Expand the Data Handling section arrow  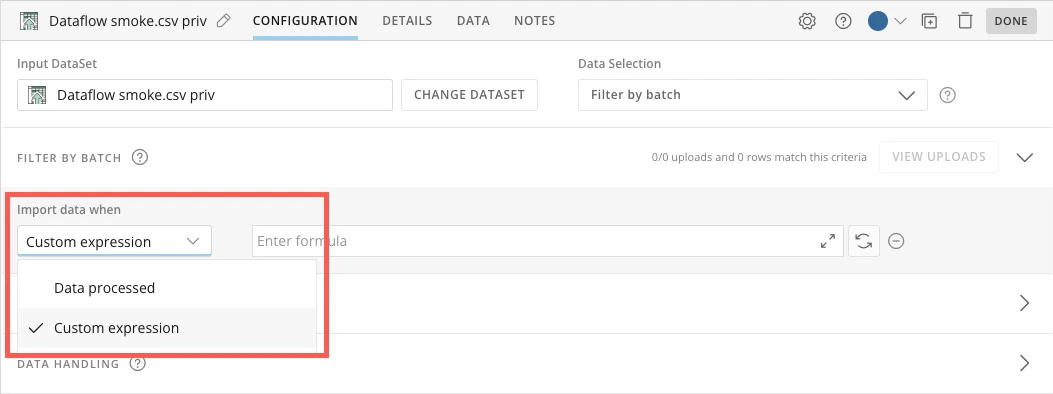[1024, 363]
